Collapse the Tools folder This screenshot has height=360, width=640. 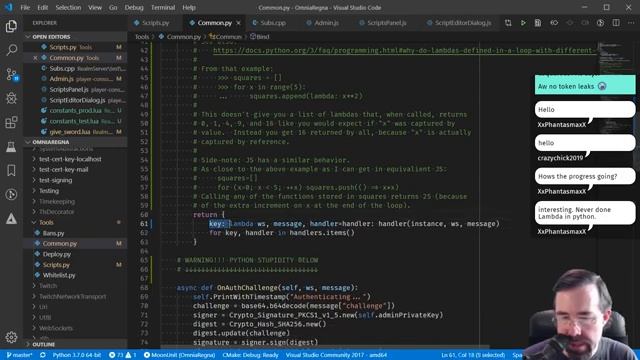tap(76, 222)
